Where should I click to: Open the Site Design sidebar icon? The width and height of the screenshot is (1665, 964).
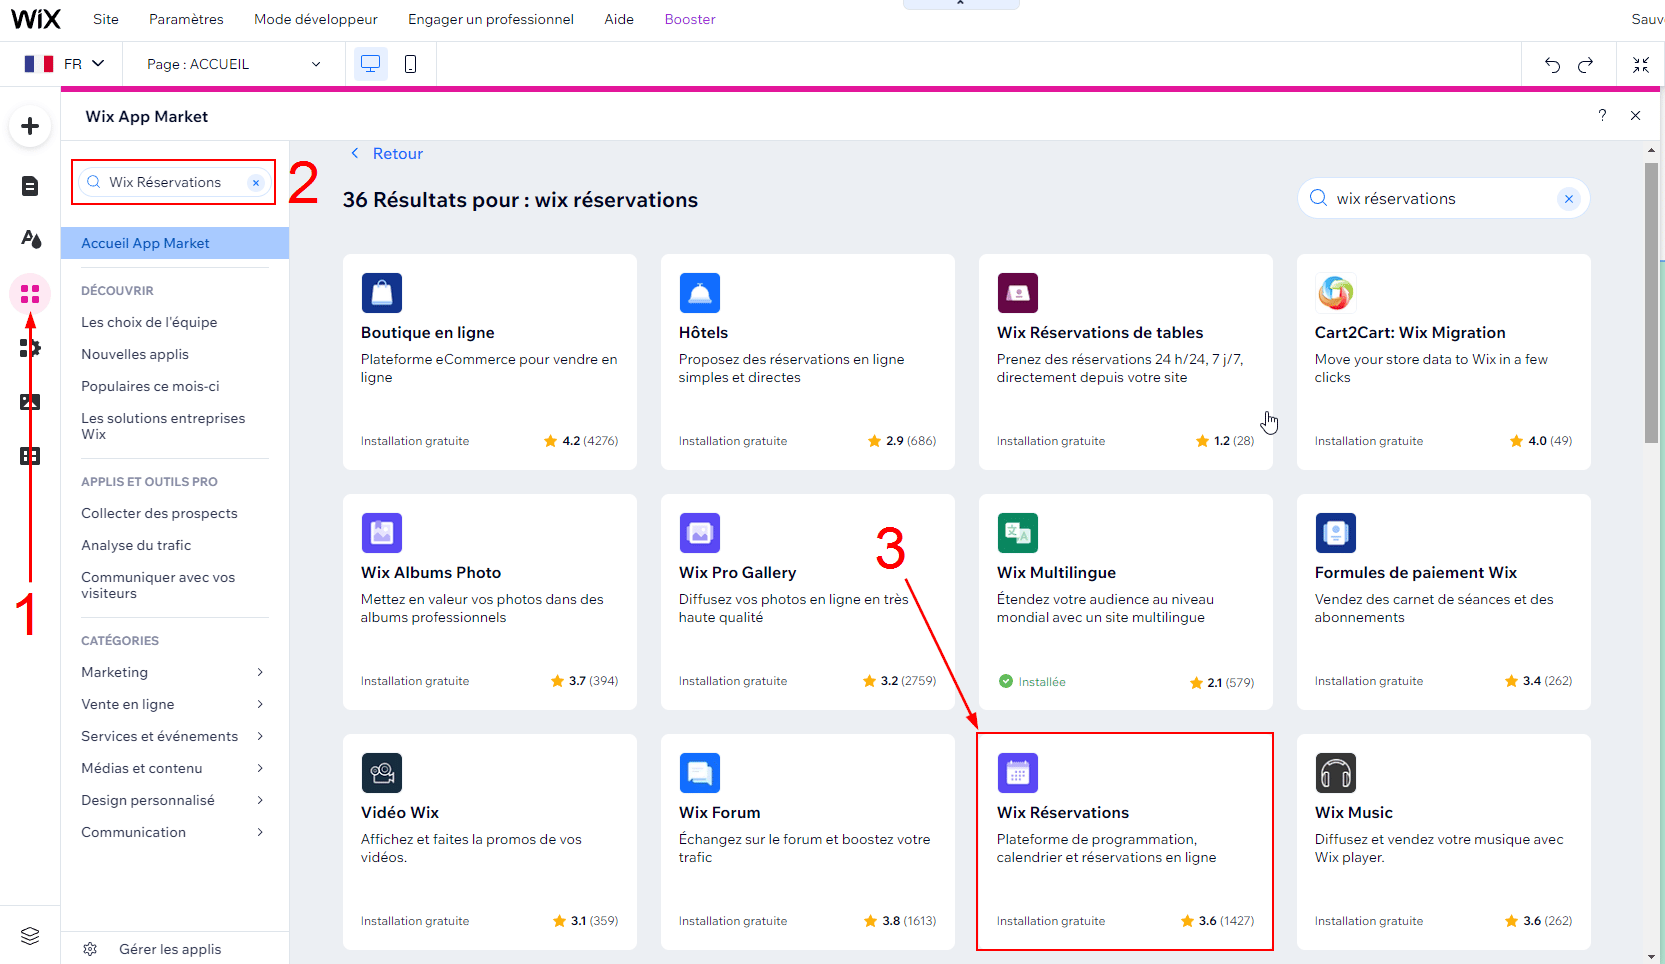click(x=30, y=239)
